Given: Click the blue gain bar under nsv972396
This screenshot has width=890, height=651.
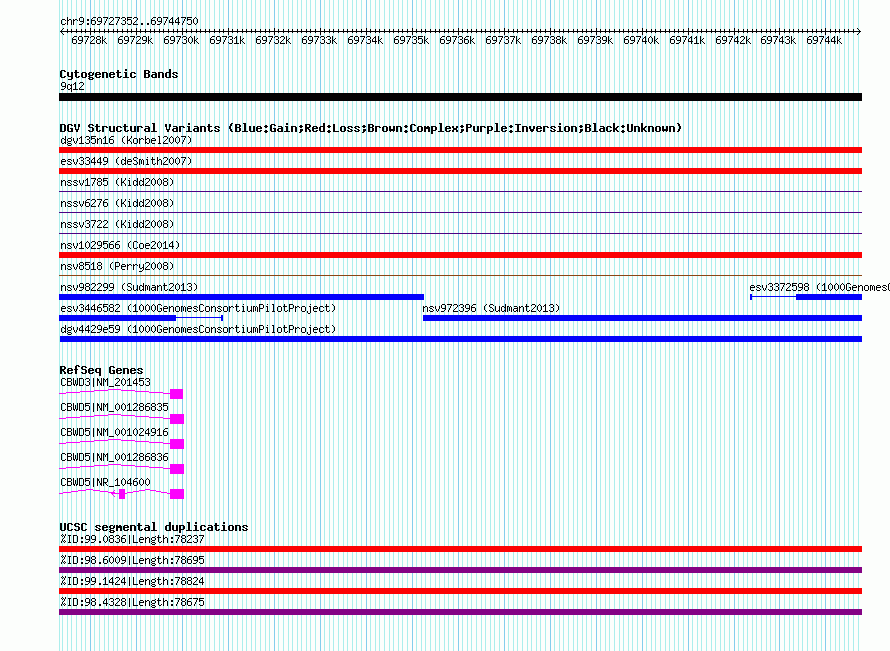Looking at the screenshot, I should point(643,318).
